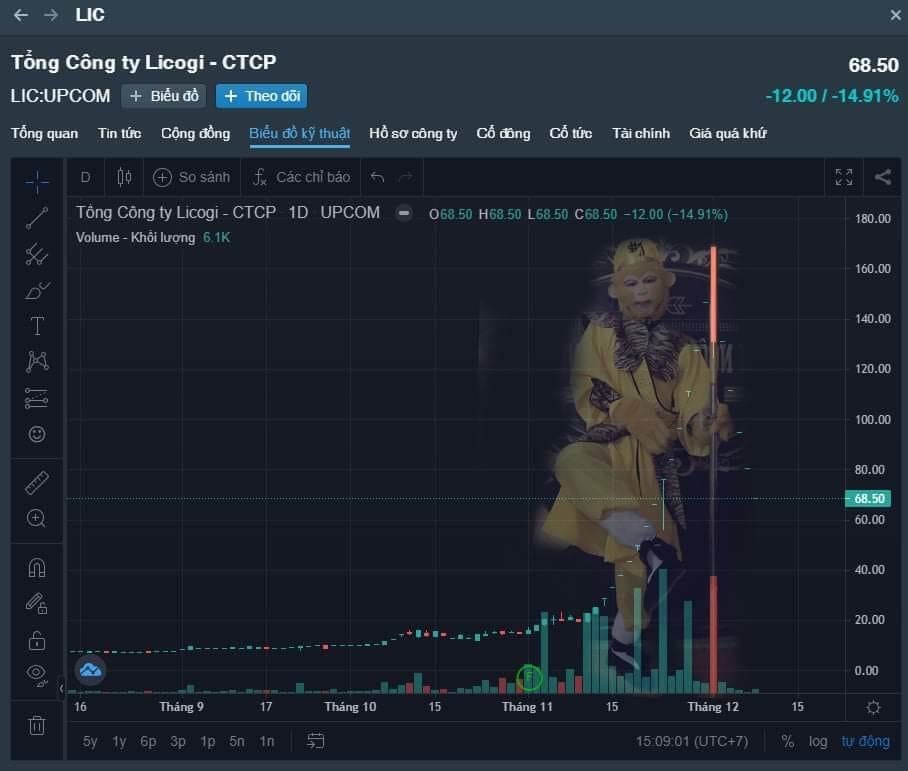Select Biểu đồ kỹ thuật tab
Image resolution: width=908 pixels, height=771 pixels.
299,133
